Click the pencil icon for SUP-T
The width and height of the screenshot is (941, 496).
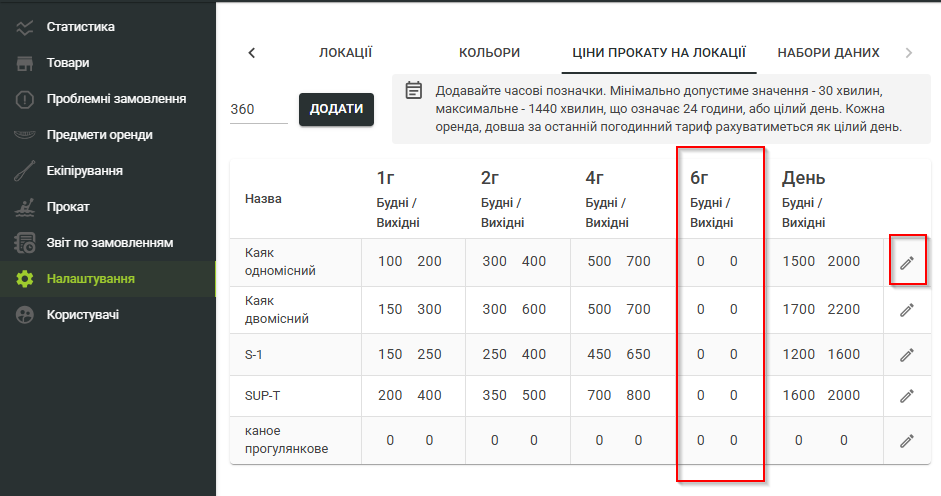point(907,396)
